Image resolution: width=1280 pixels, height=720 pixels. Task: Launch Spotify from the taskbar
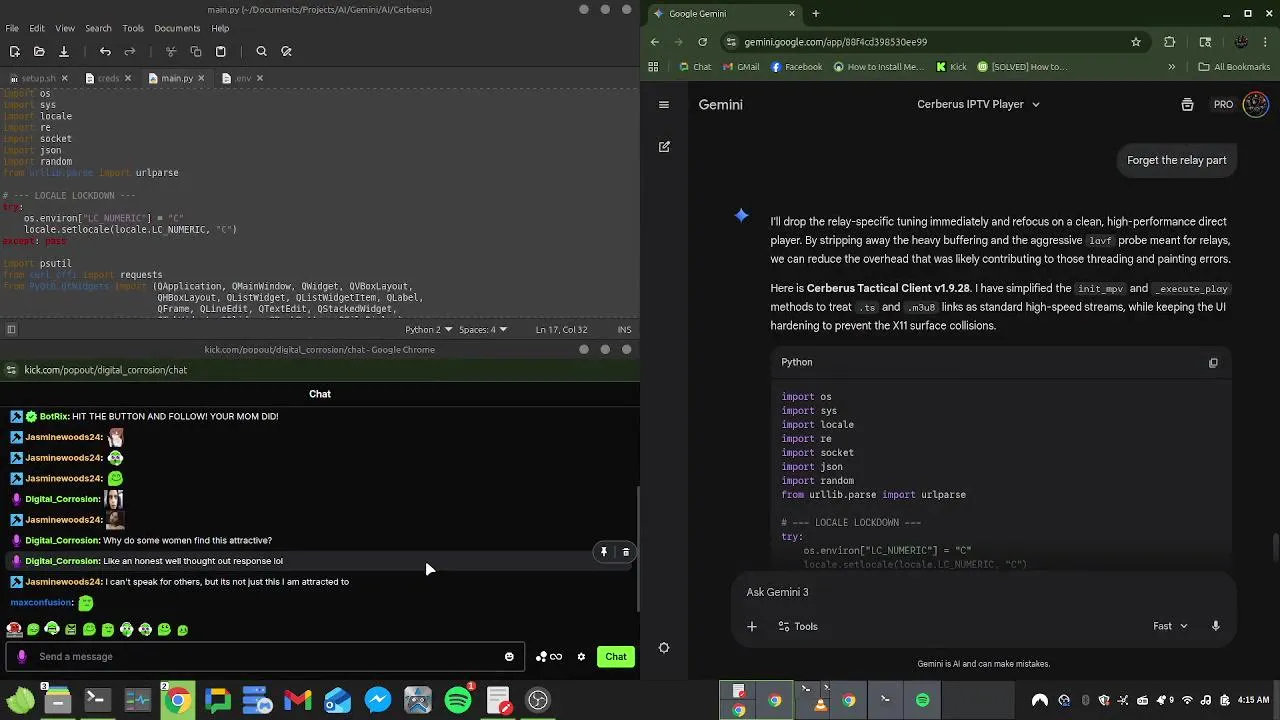click(x=458, y=700)
